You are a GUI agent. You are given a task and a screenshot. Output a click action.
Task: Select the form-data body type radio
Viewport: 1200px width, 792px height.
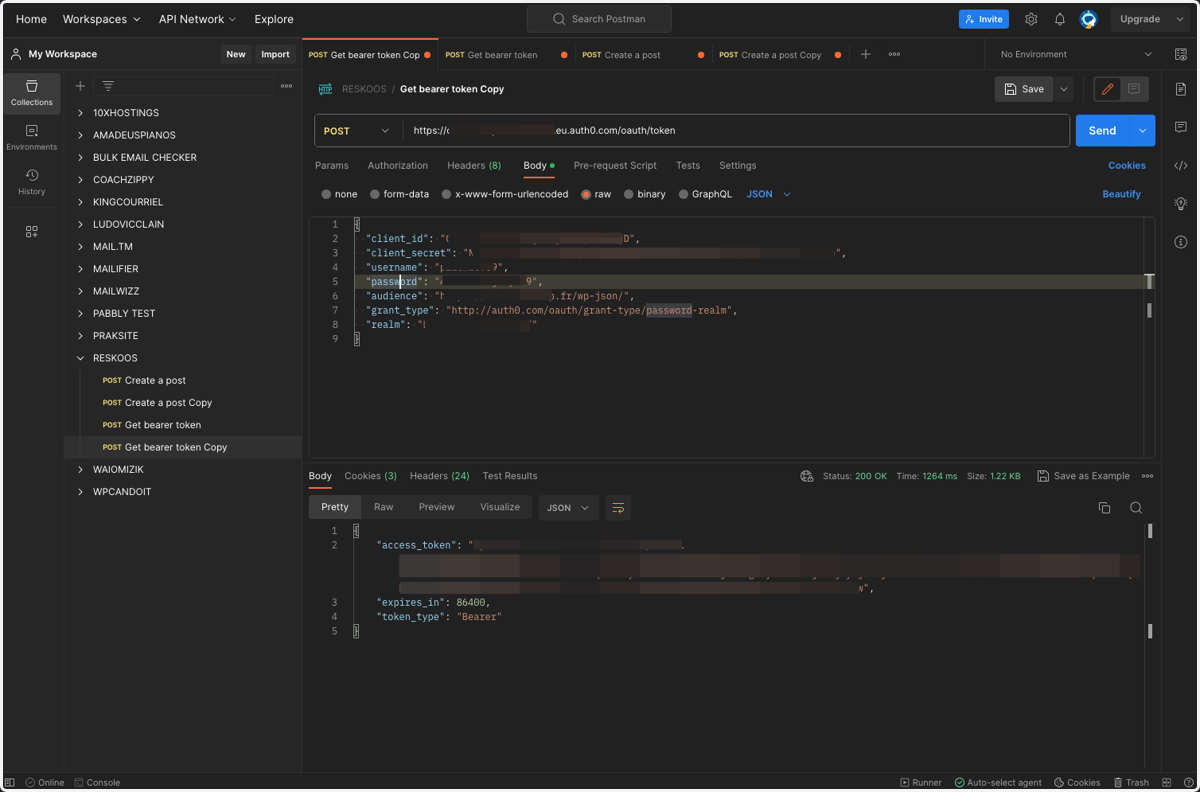pyautogui.click(x=375, y=195)
